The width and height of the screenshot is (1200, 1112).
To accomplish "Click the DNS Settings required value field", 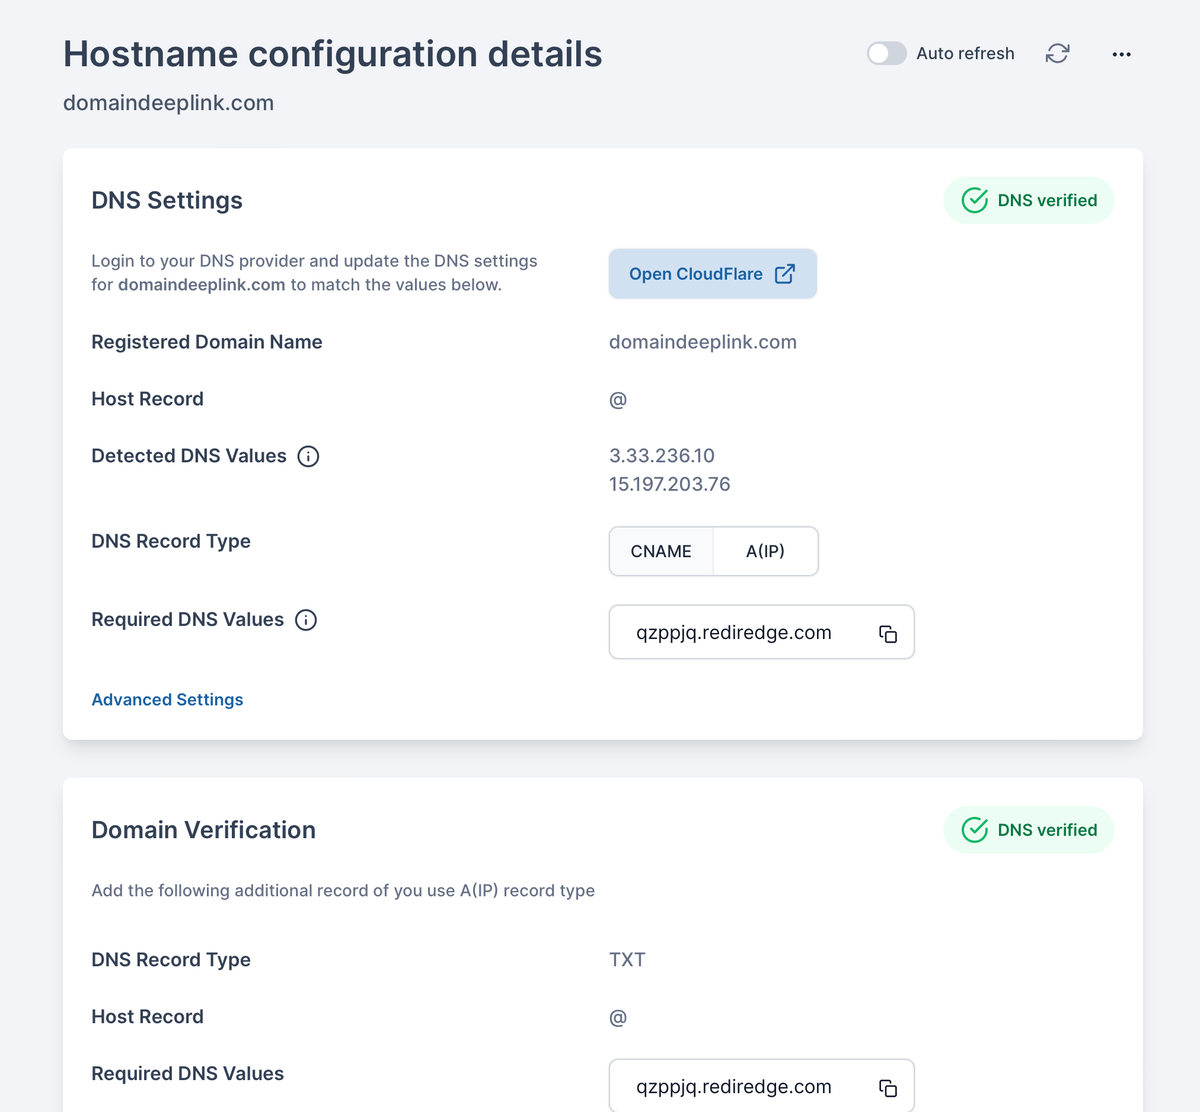I will 734,633.
